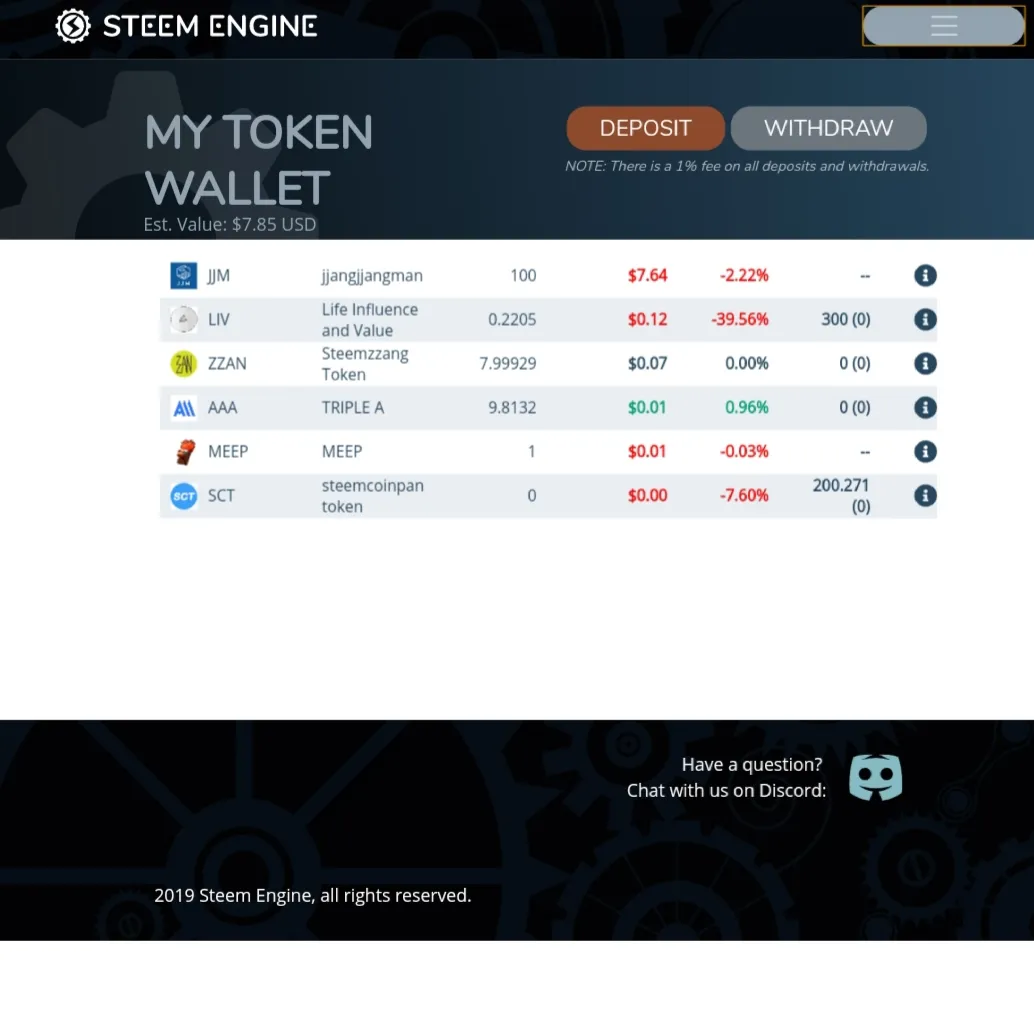This screenshot has width=1034, height=1034.
Task: Click the -39.56% change for LIV
Action: 739,319
